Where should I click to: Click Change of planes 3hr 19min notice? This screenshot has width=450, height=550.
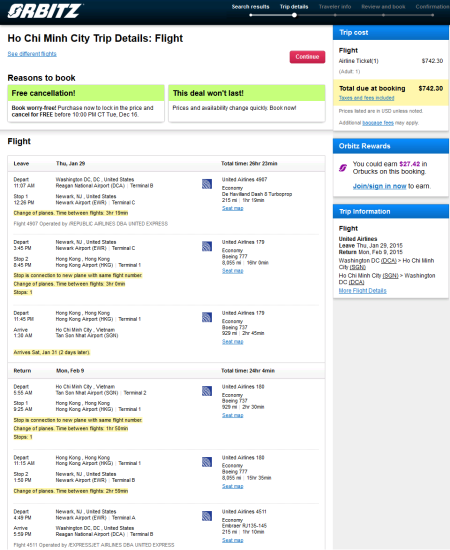(x=71, y=213)
